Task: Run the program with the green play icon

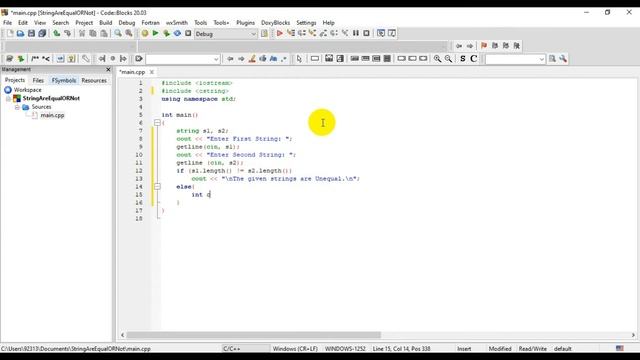Action: point(156,33)
